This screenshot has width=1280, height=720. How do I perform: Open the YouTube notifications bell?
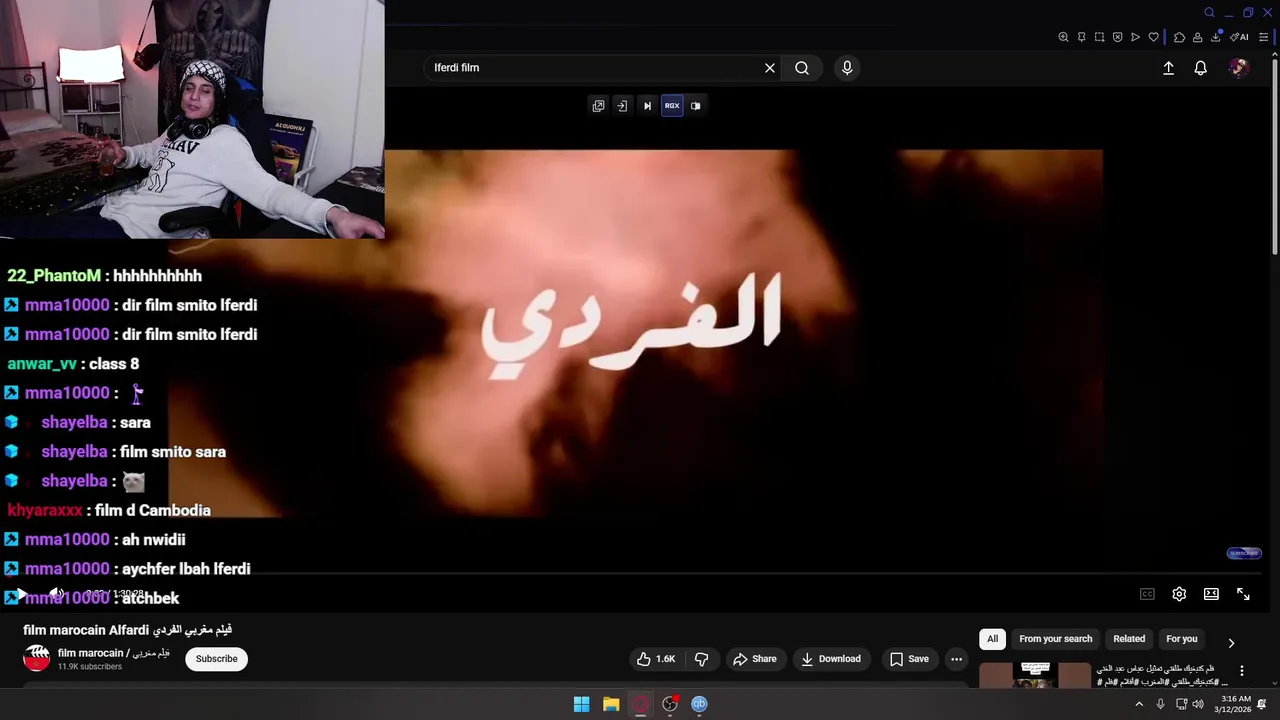click(x=1200, y=68)
